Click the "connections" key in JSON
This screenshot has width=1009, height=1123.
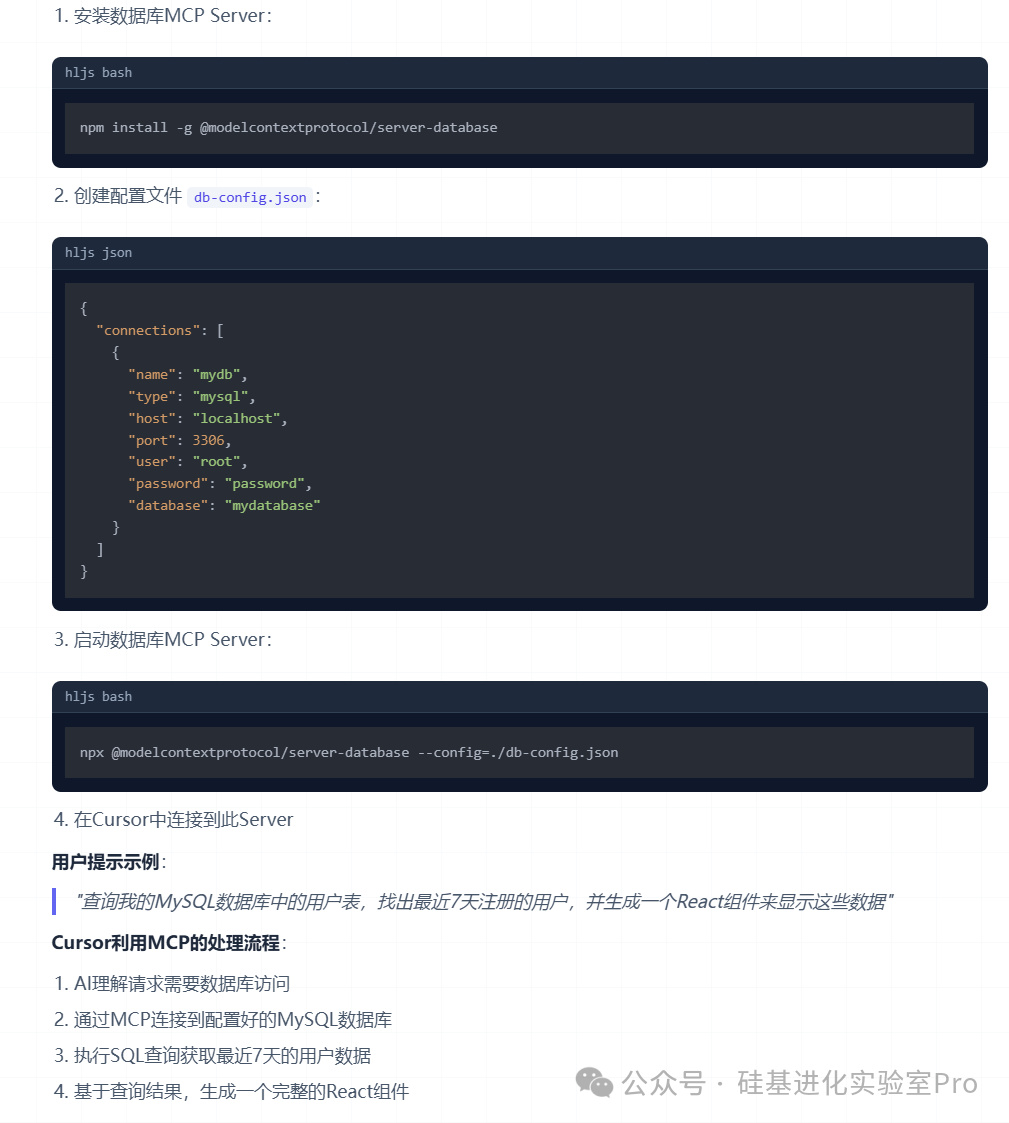pyautogui.click(x=148, y=330)
